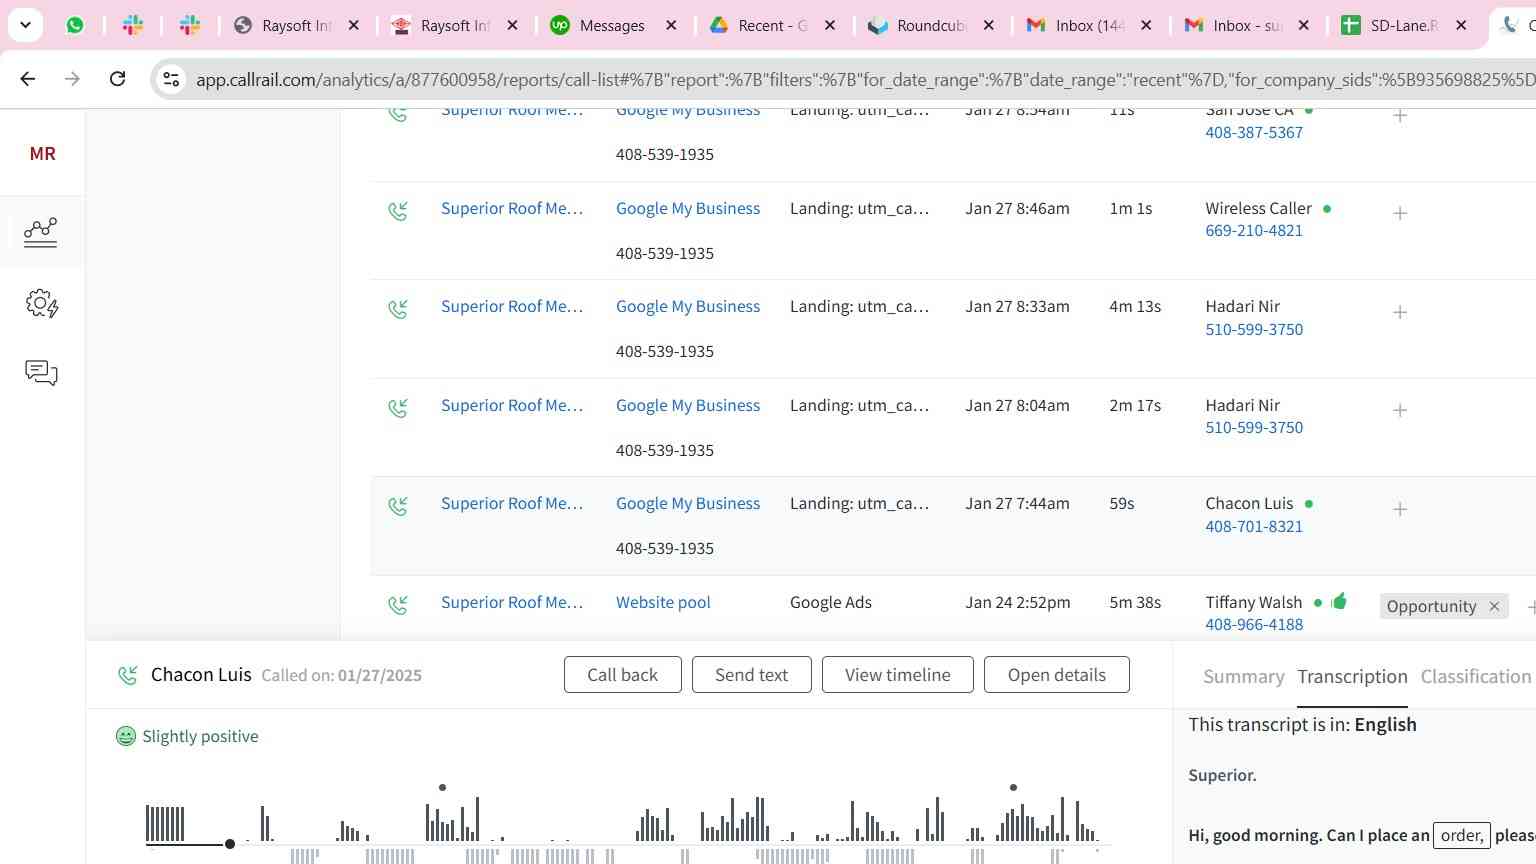Screen dimensions: 1536x864
Task: Open the WhatsApp browser tab
Action: [x=75, y=26]
